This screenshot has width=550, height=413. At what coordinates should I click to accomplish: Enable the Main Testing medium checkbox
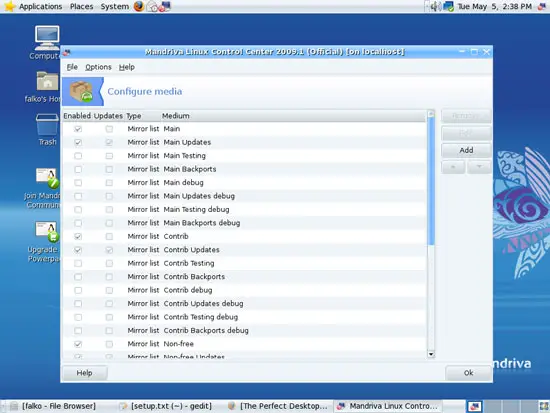click(78, 156)
